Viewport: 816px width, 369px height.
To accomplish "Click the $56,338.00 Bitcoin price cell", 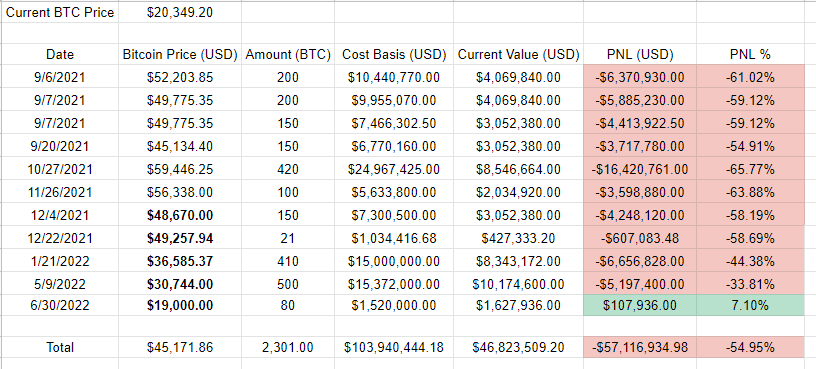I will pyautogui.click(x=180, y=192).
